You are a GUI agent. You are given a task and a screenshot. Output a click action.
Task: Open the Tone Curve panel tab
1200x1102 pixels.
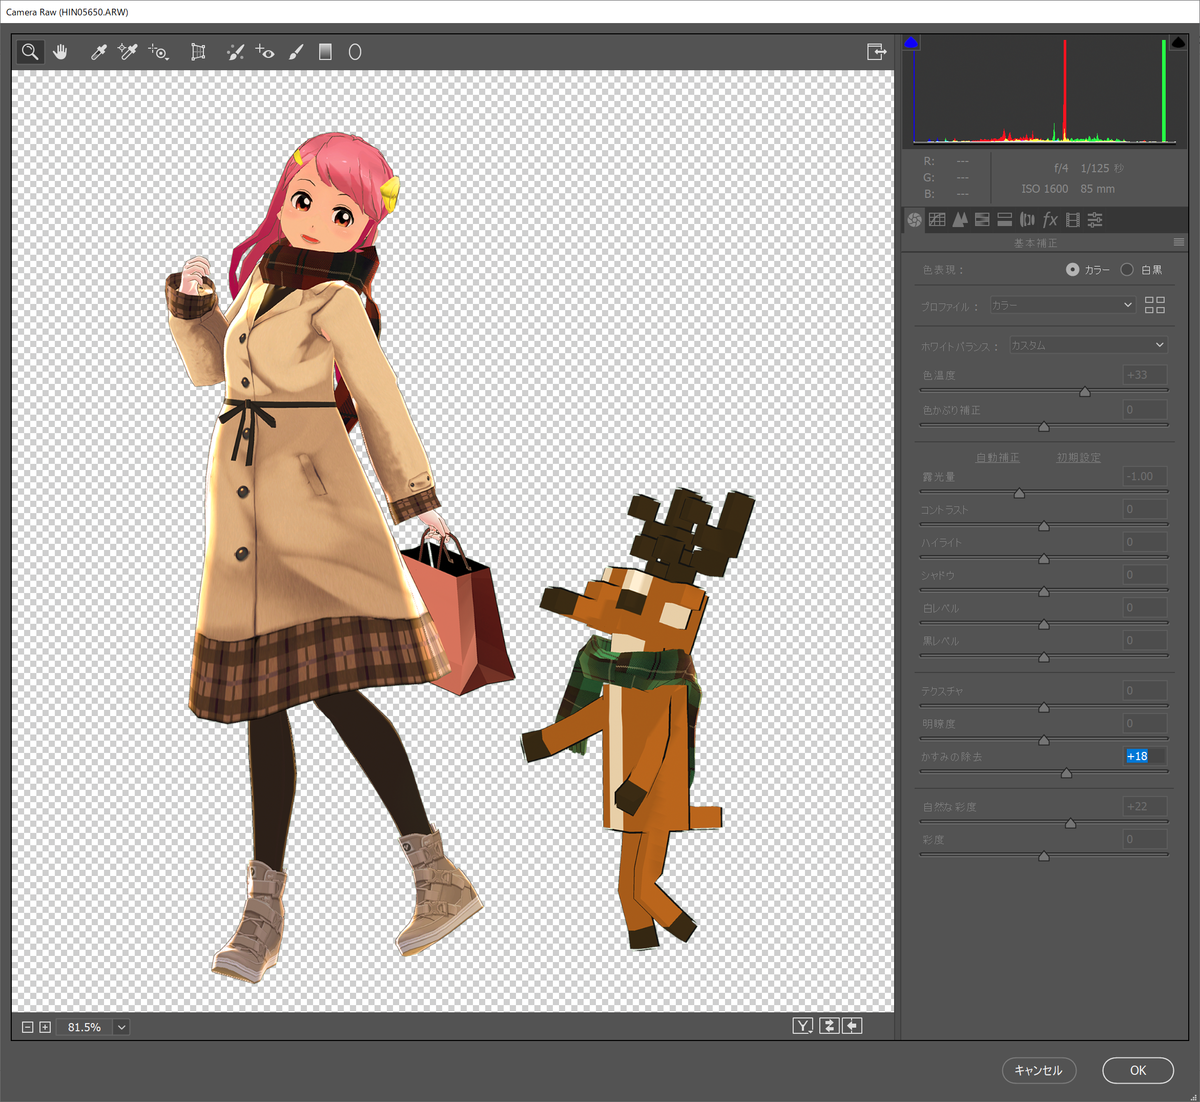(x=937, y=220)
